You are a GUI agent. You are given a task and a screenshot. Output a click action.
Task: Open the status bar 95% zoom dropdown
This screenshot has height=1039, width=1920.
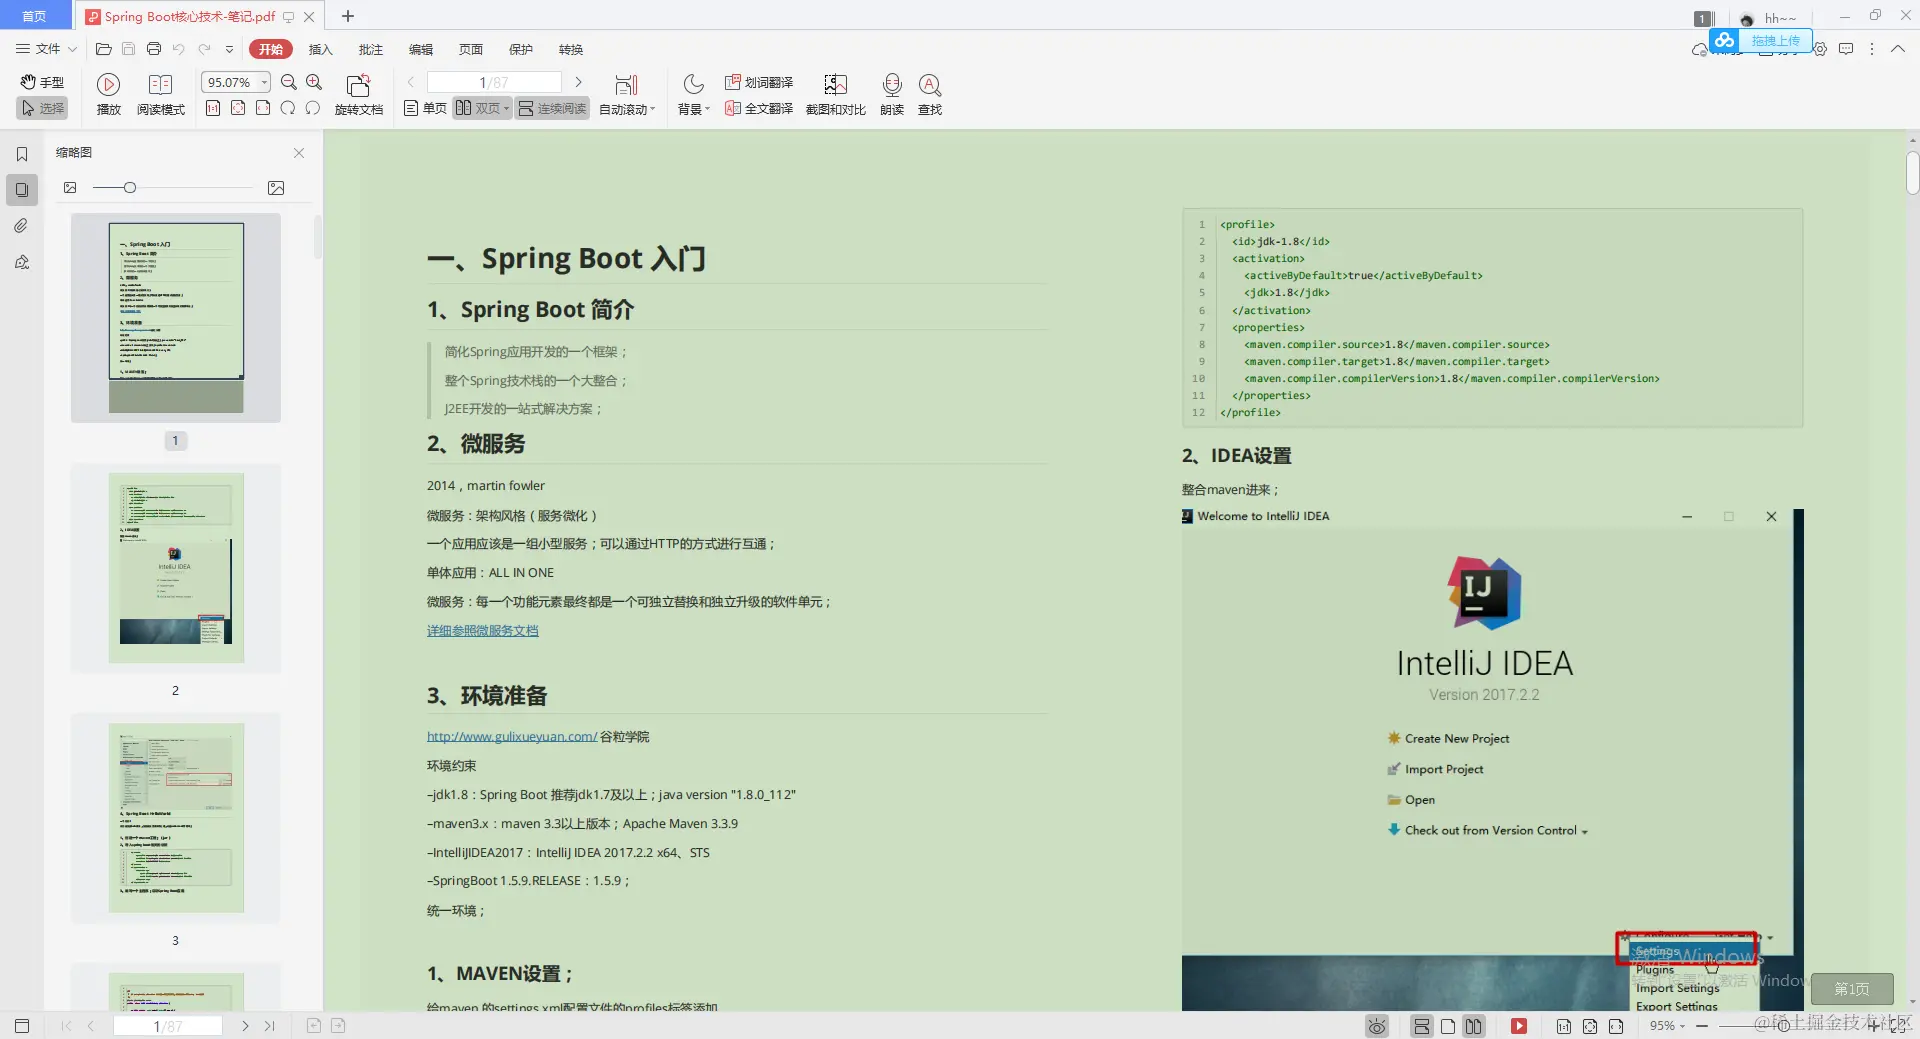1667,1026
